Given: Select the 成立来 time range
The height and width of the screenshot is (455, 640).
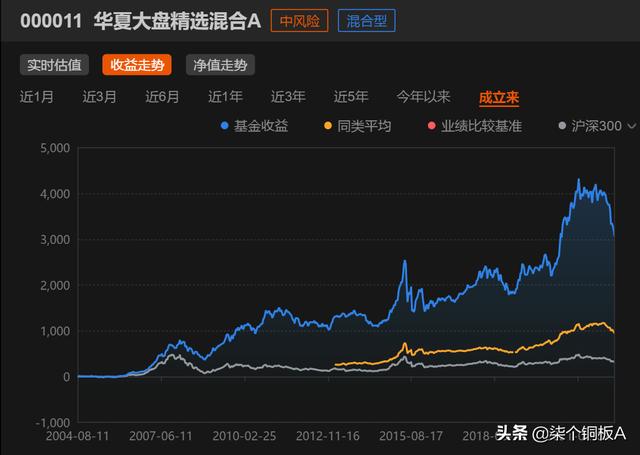Looking at the screenshot, I should (x=499, y=98).
